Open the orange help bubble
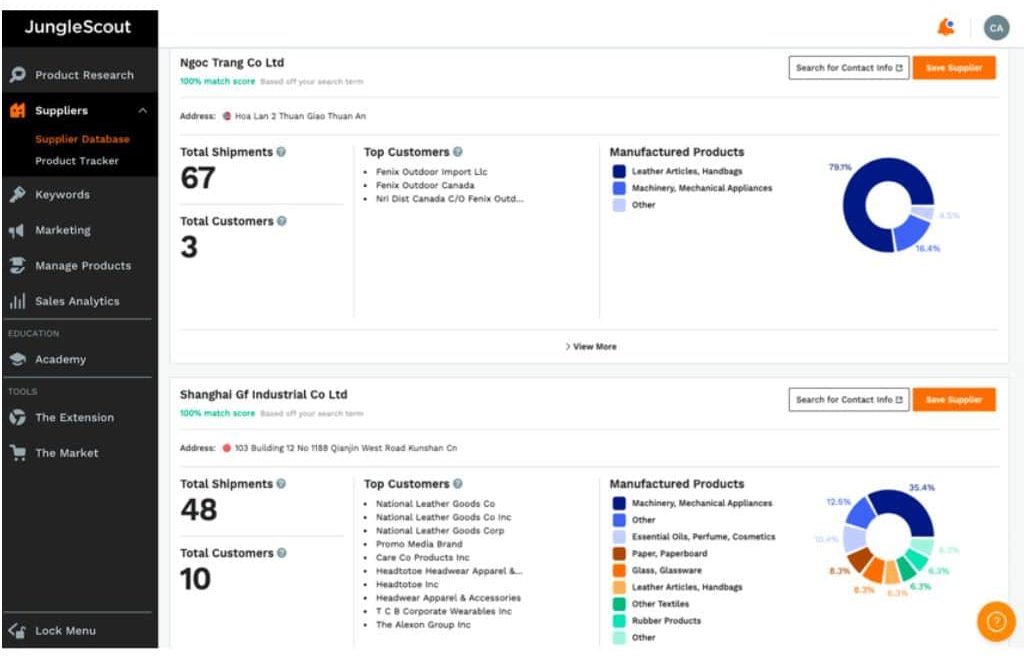 pos(996,621)
